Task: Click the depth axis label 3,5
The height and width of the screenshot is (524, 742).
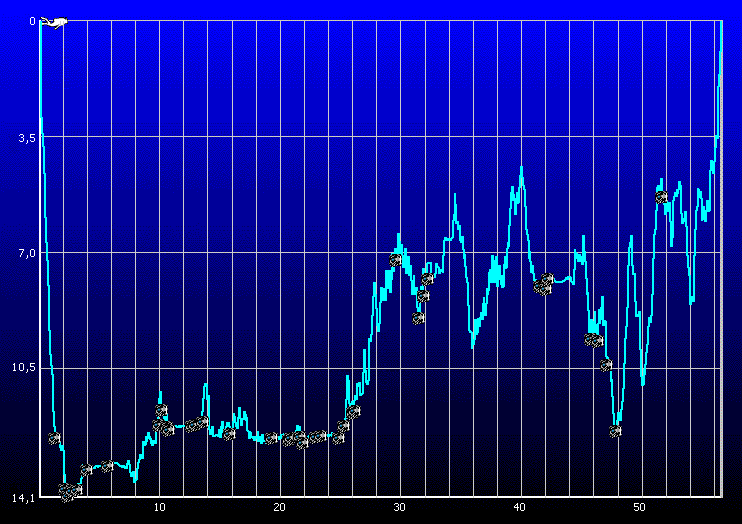Action: (x=27, y=138)
